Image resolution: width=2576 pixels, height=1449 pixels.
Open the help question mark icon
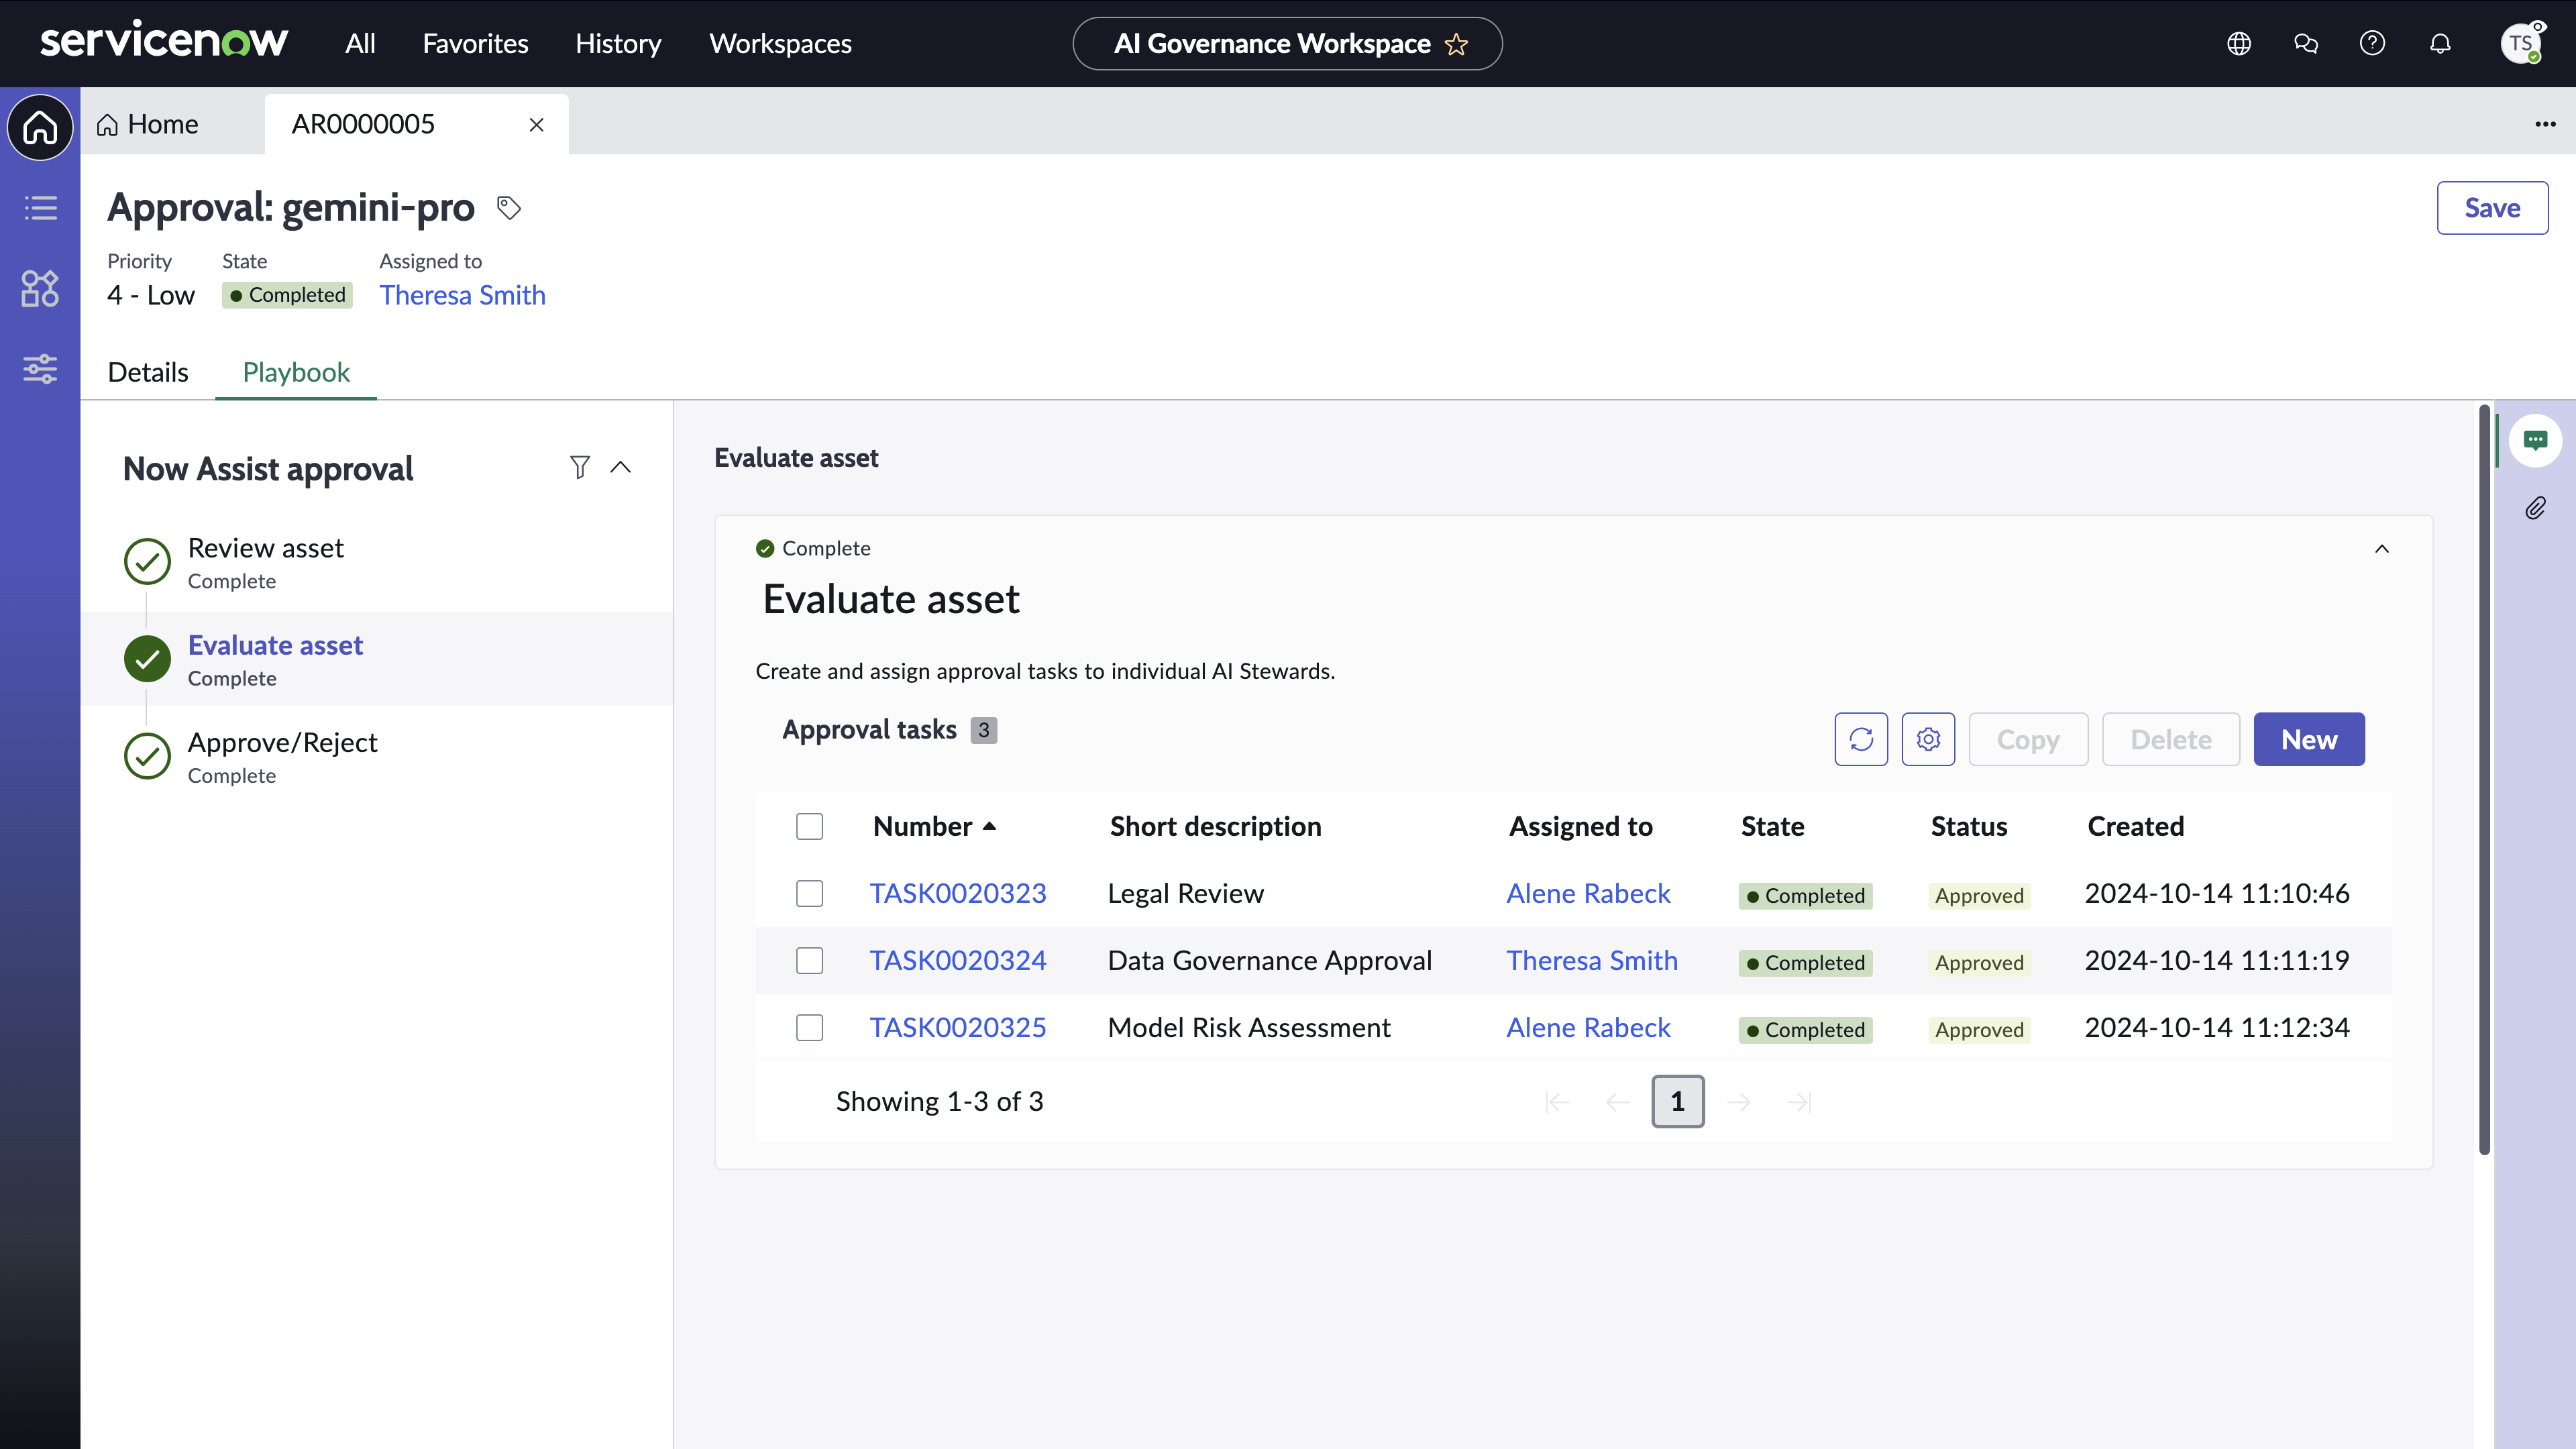click(x=2372, y=43)
